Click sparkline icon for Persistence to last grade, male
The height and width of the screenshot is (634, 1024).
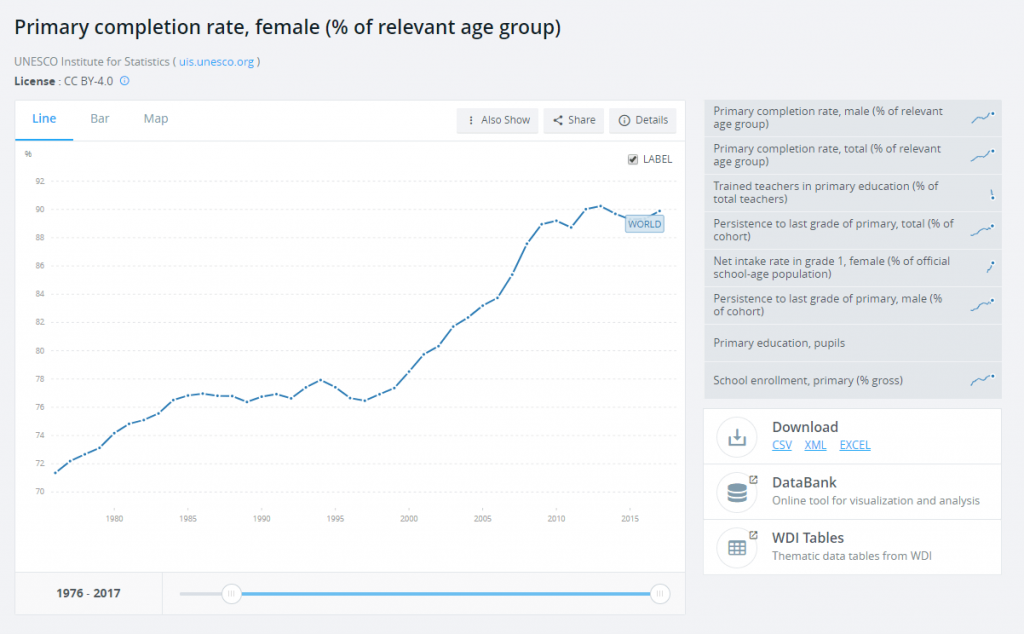click(x=983, y=305)
